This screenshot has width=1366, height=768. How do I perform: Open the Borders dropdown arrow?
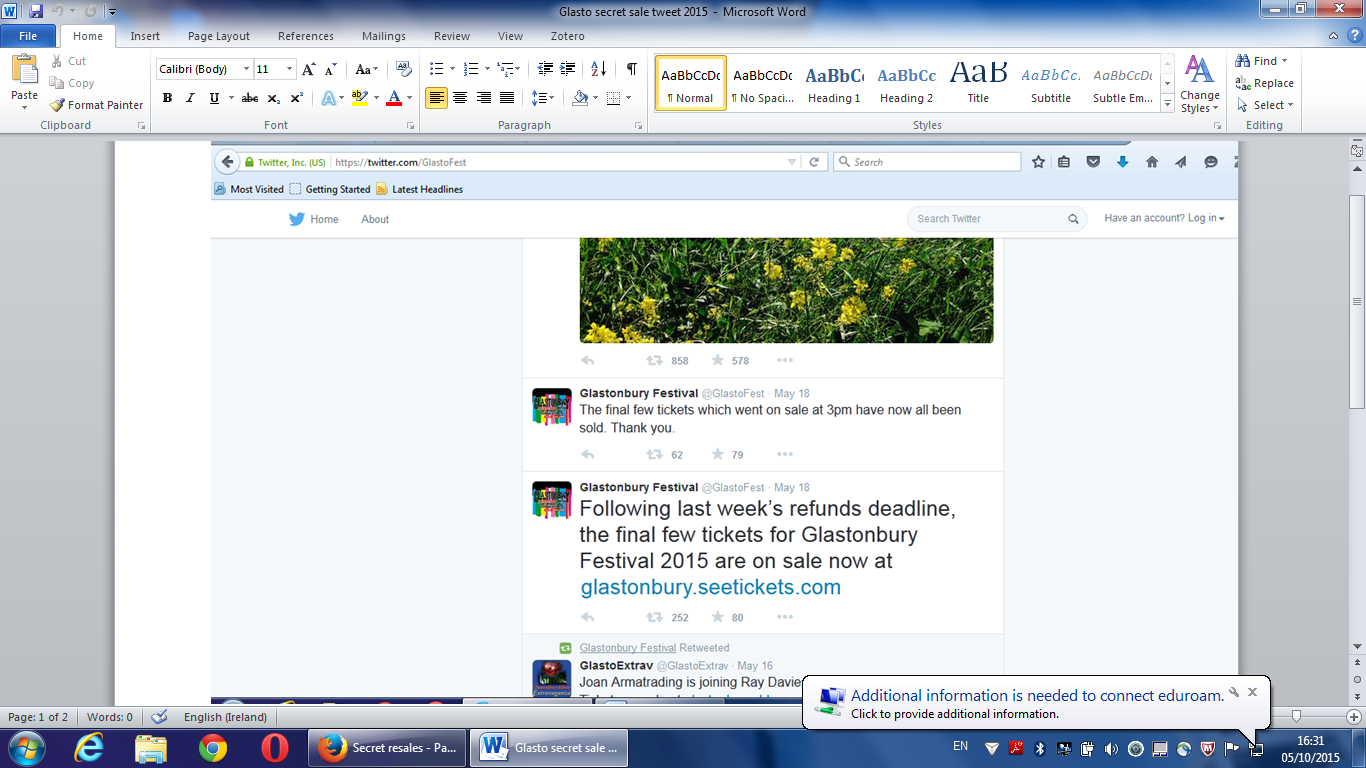[627, 98]
